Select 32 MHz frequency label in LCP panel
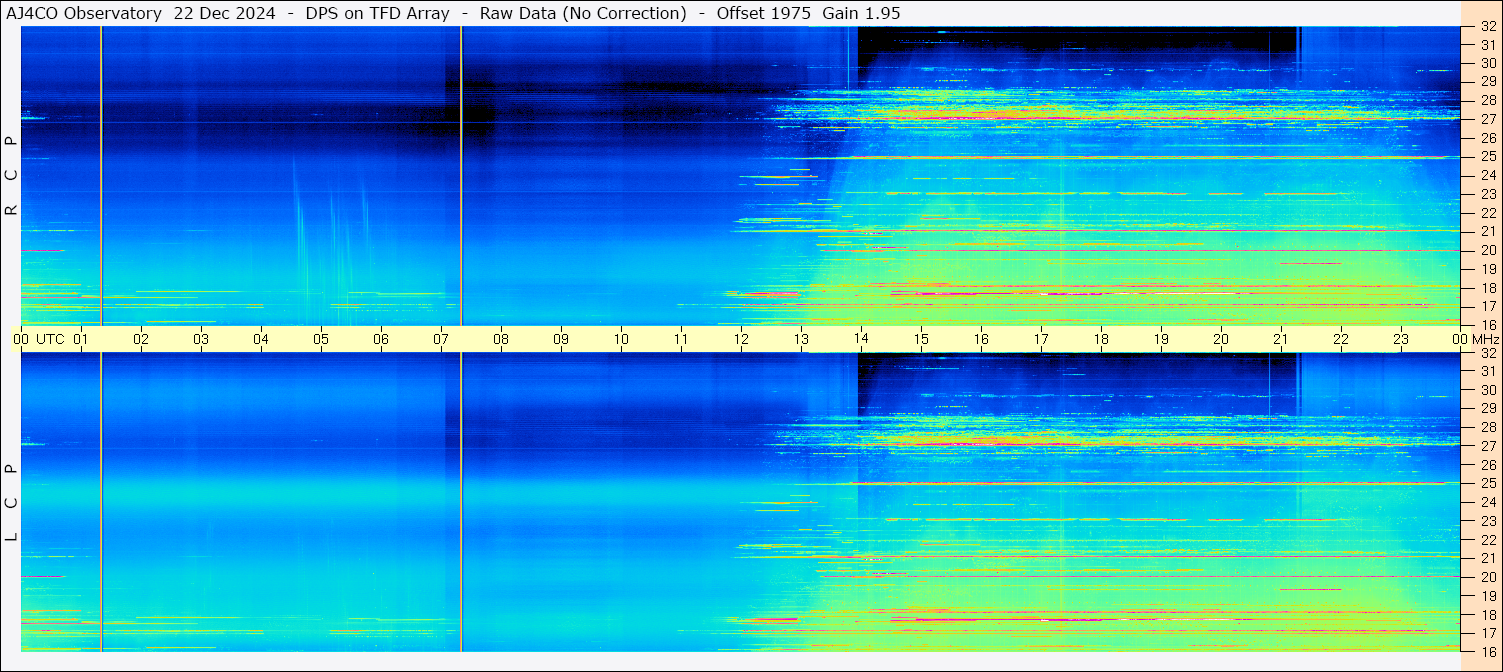Screen dimensions: 1503x672 tap(1487, 353)
